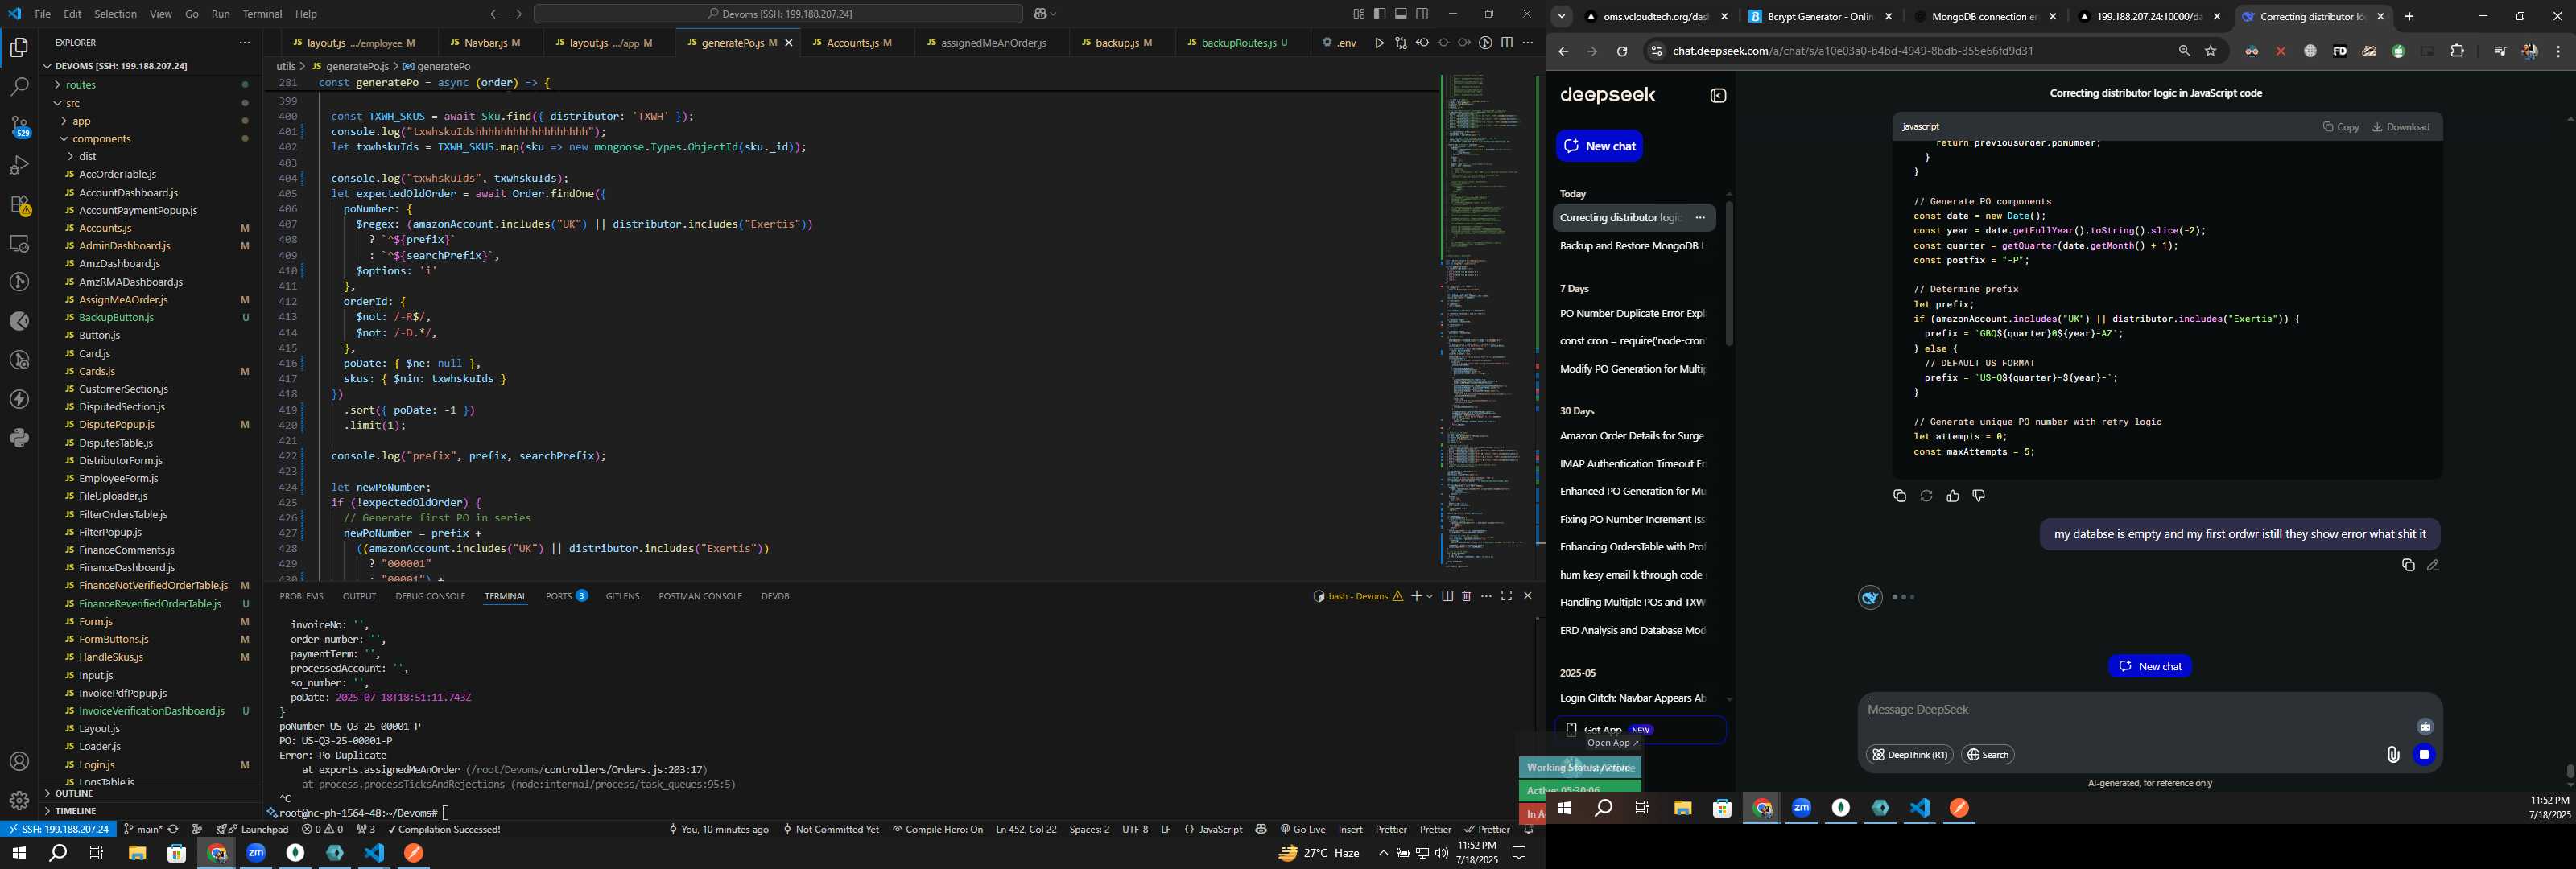This screenshot has width=2576, height=869.
Task: Open the new terminal launch profile dropdown
Action: [1430, 596]
